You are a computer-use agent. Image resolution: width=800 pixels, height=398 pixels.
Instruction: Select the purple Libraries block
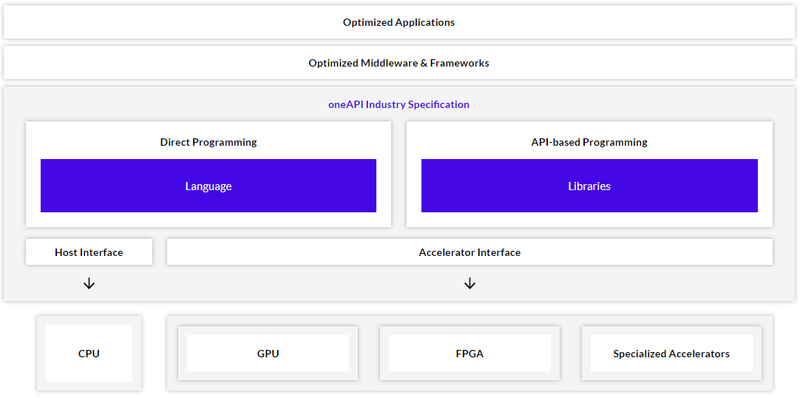point(589,186)
